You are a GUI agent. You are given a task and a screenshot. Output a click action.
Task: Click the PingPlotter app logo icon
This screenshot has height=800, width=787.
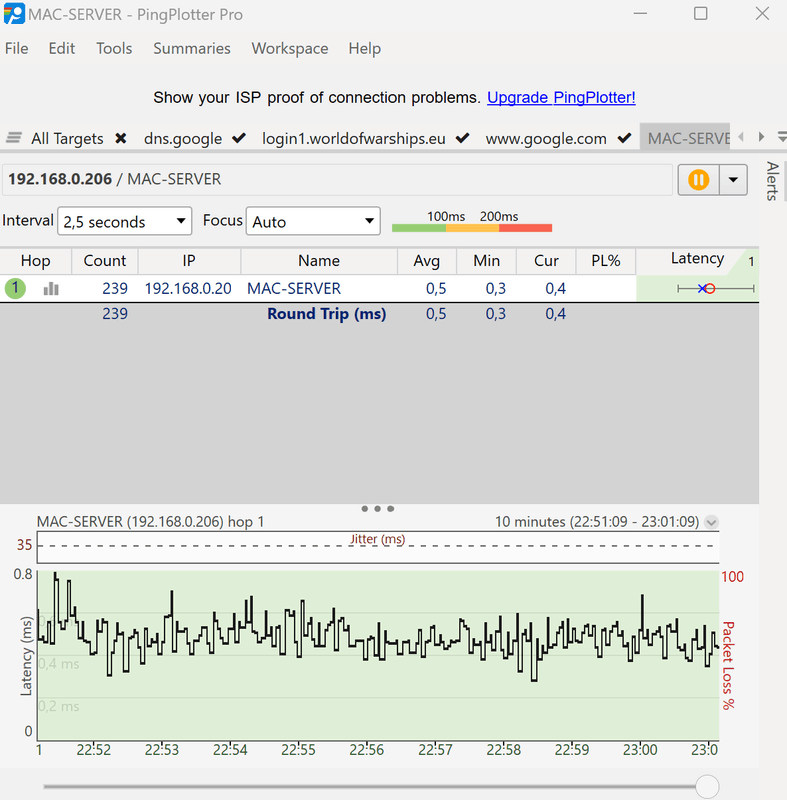(14, 14)
